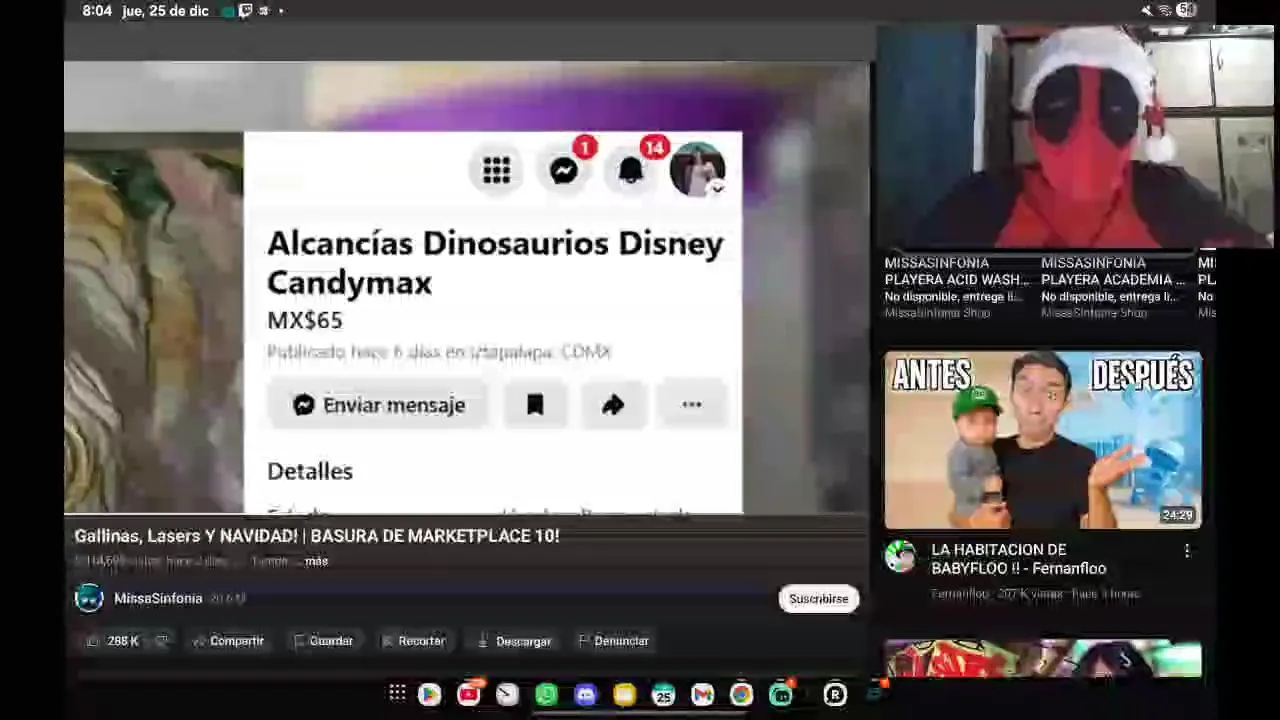Click the Recortar clip button
1280x720 pixels.
414,641
